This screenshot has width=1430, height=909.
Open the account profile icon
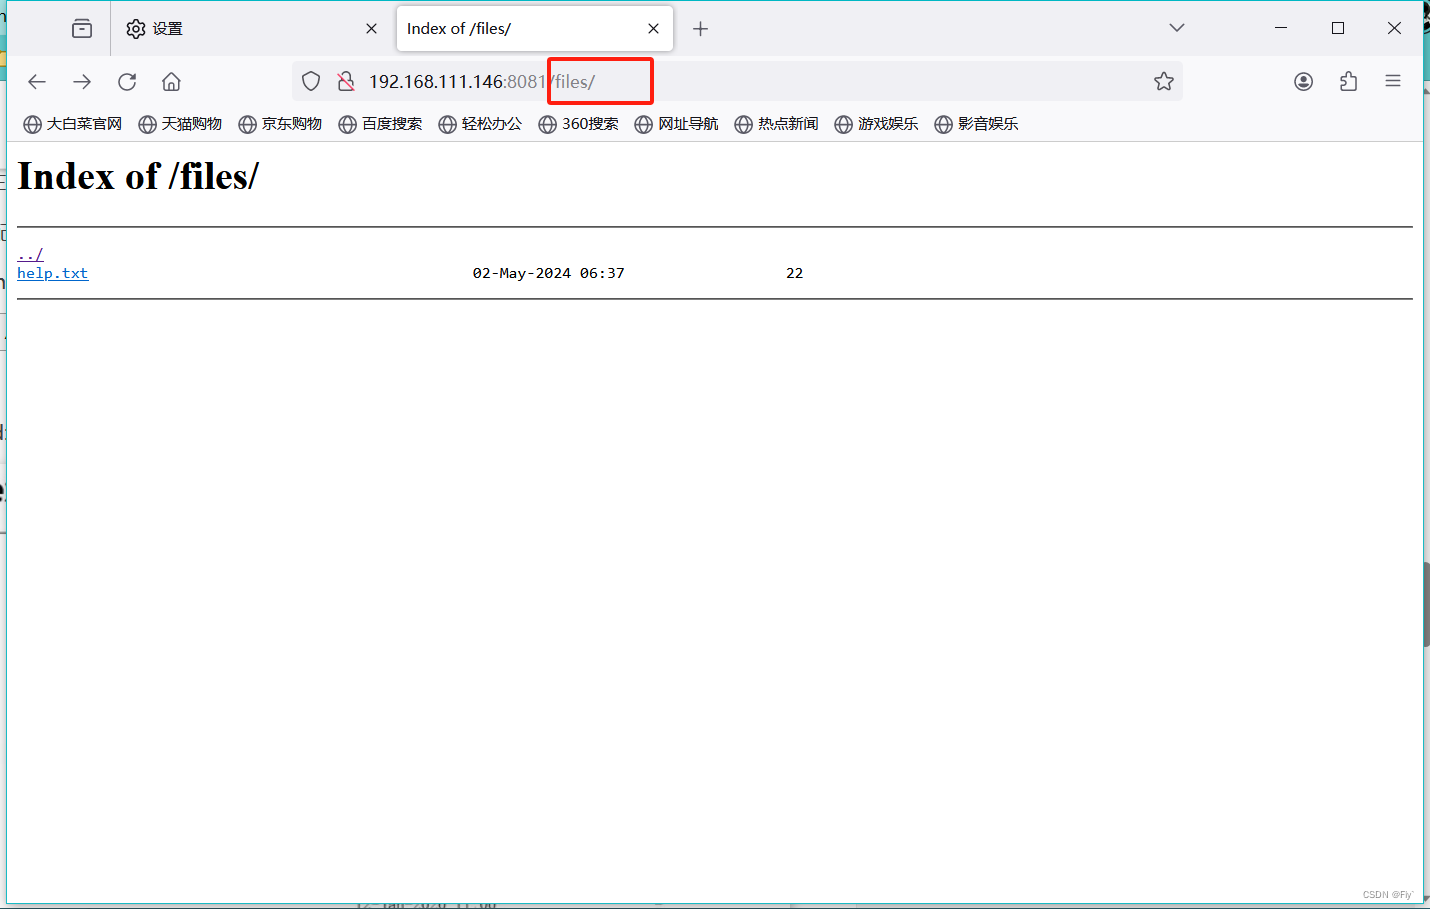(1303, 82)
